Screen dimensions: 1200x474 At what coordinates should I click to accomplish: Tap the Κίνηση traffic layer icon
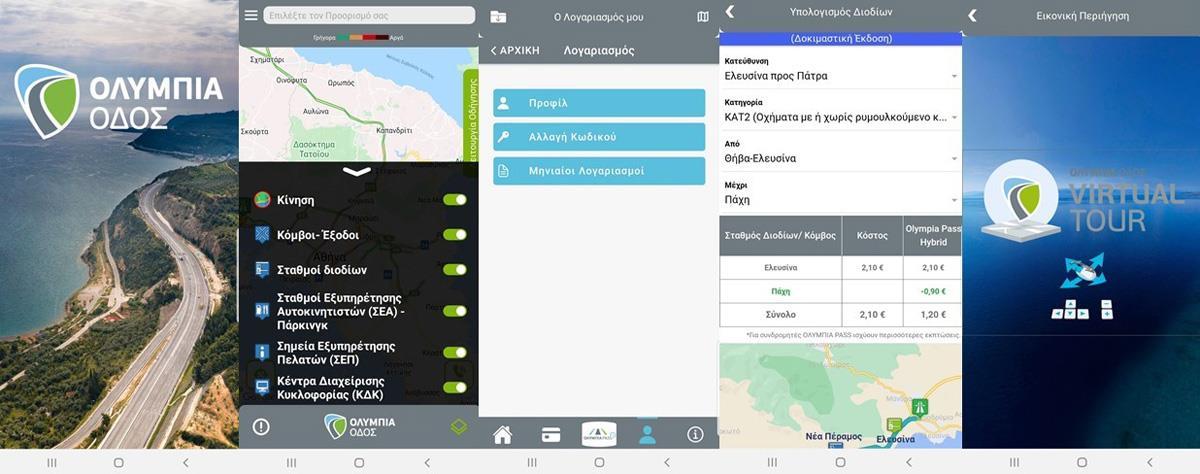[262, 200]
